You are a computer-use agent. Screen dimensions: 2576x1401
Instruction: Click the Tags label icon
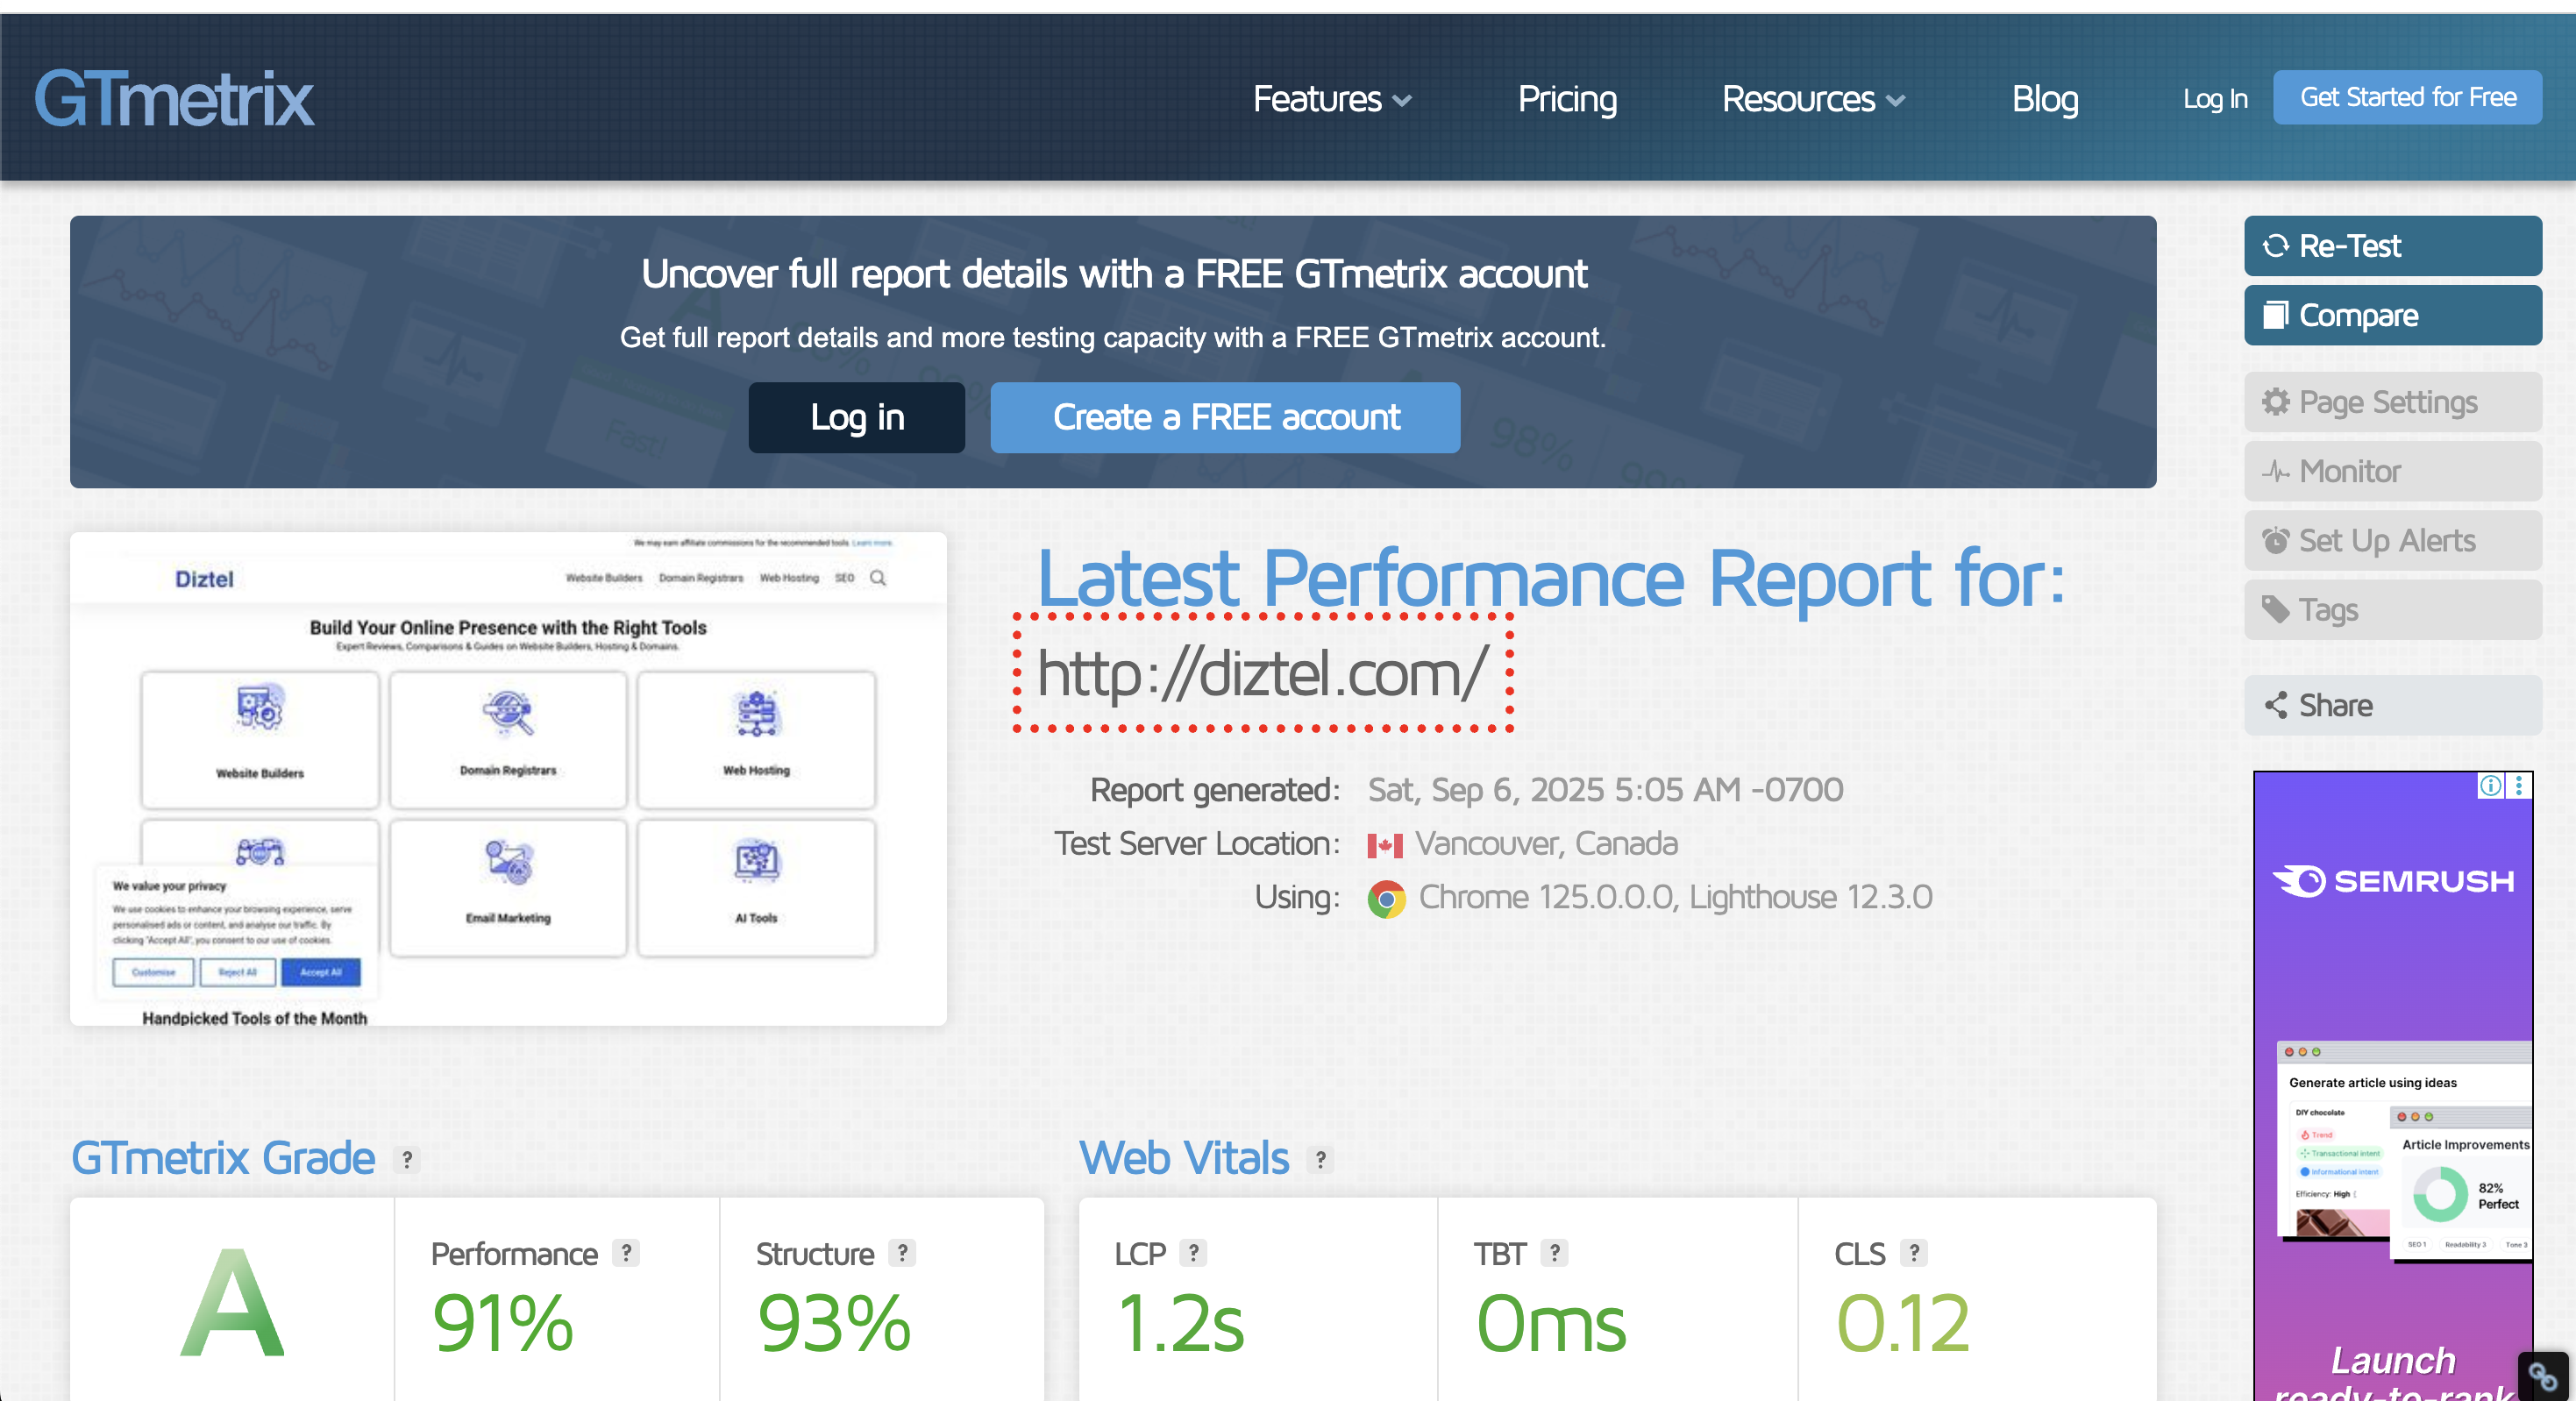coord(2275,610)
